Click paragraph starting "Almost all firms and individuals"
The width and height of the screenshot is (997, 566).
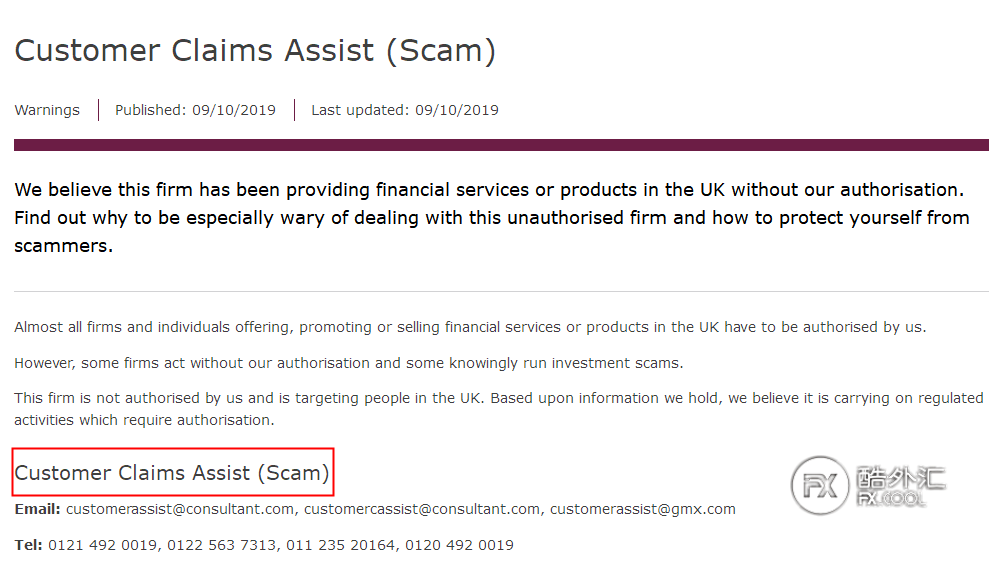coord(470,327)
